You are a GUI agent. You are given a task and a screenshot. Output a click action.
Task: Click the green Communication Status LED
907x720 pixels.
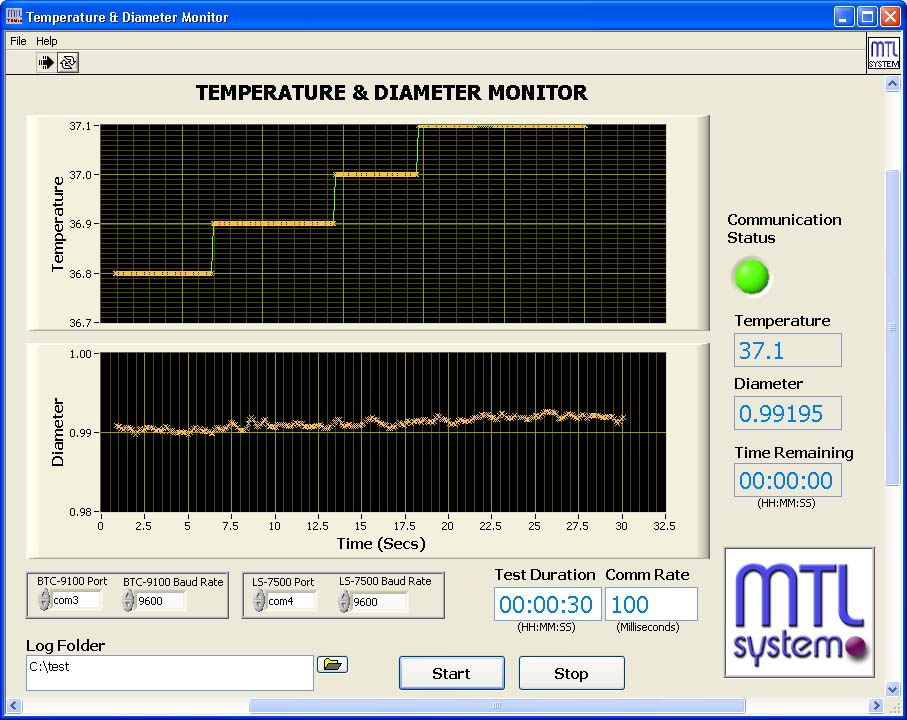tap(751, 276)
